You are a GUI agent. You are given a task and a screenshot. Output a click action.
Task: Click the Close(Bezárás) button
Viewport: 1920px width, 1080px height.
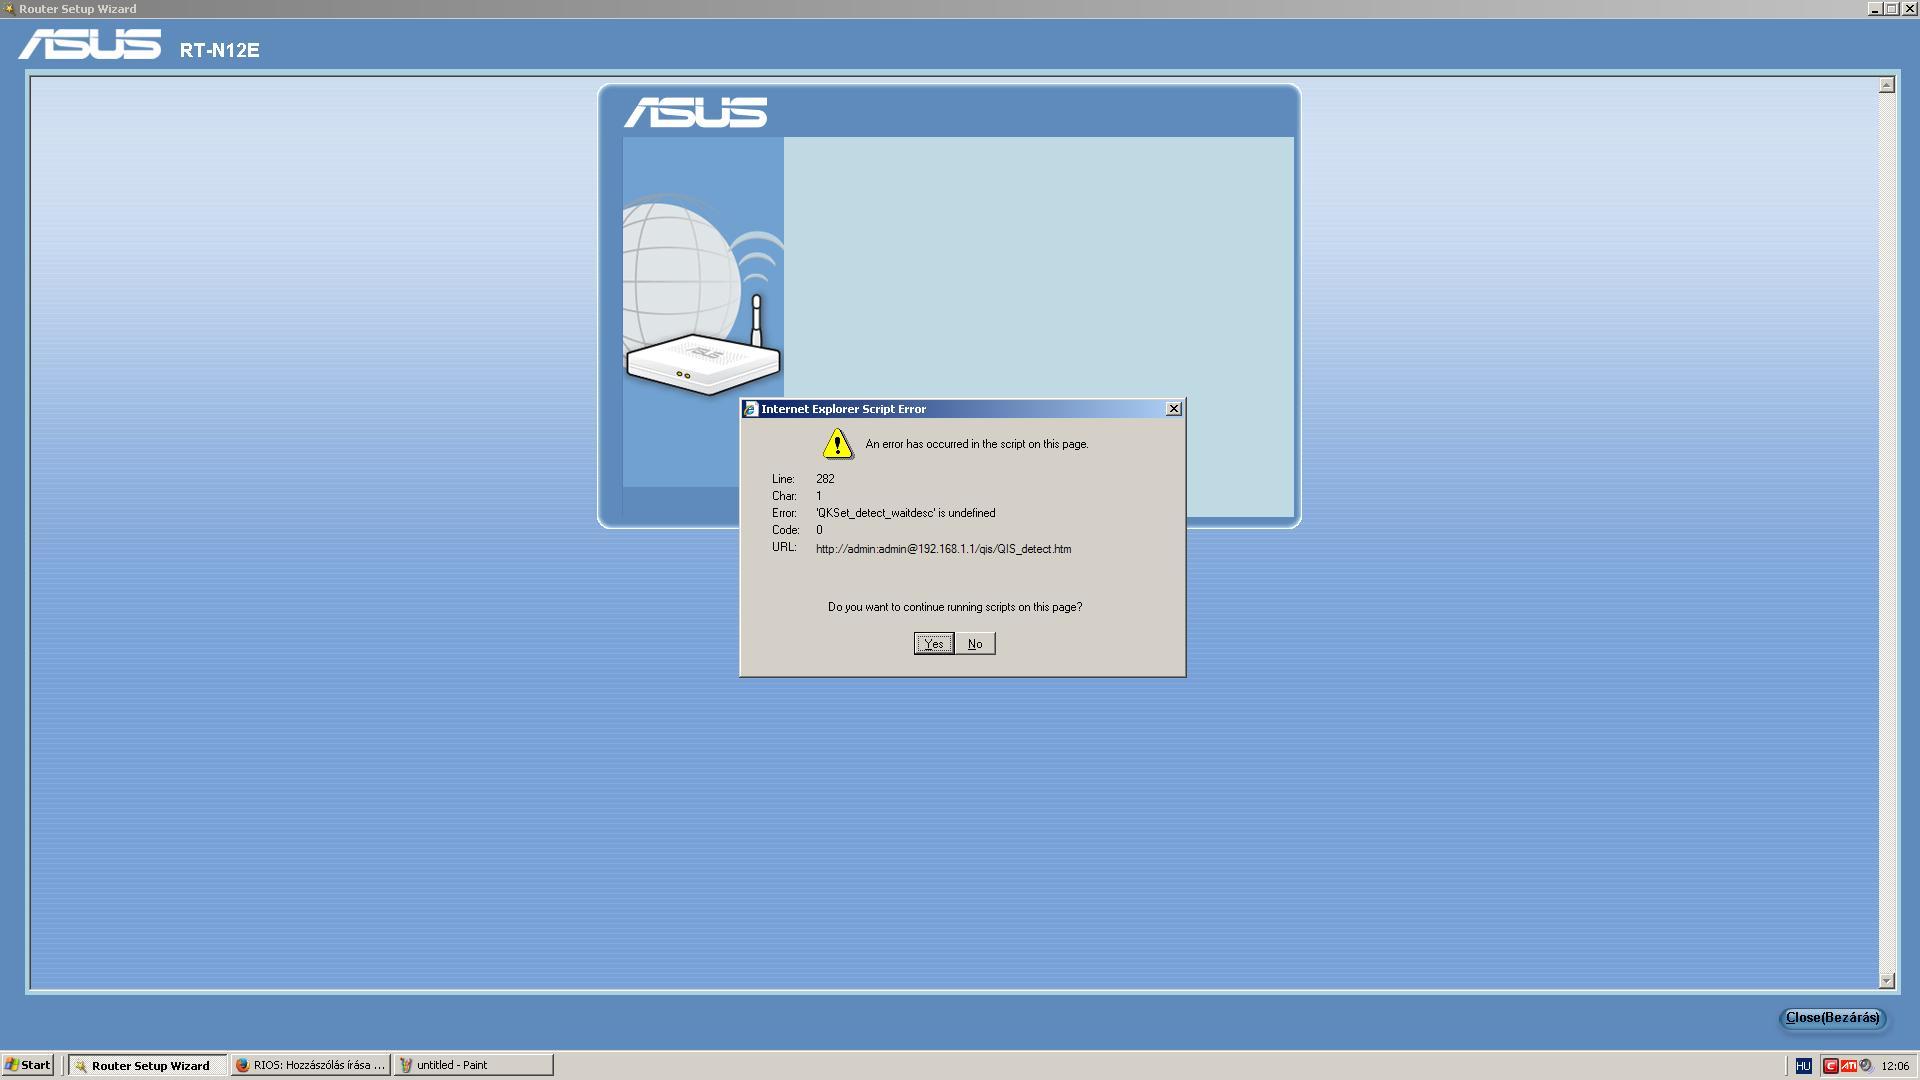pos(1832,1018)
